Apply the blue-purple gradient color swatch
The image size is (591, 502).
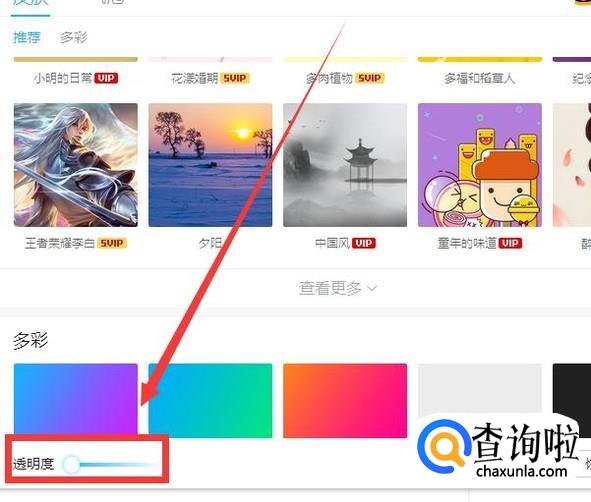[x=76, y=400]
